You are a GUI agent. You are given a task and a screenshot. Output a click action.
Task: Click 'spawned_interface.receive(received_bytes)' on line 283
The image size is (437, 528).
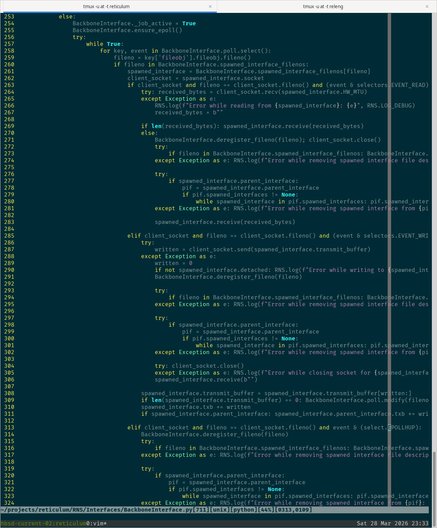tap(225, 222)
